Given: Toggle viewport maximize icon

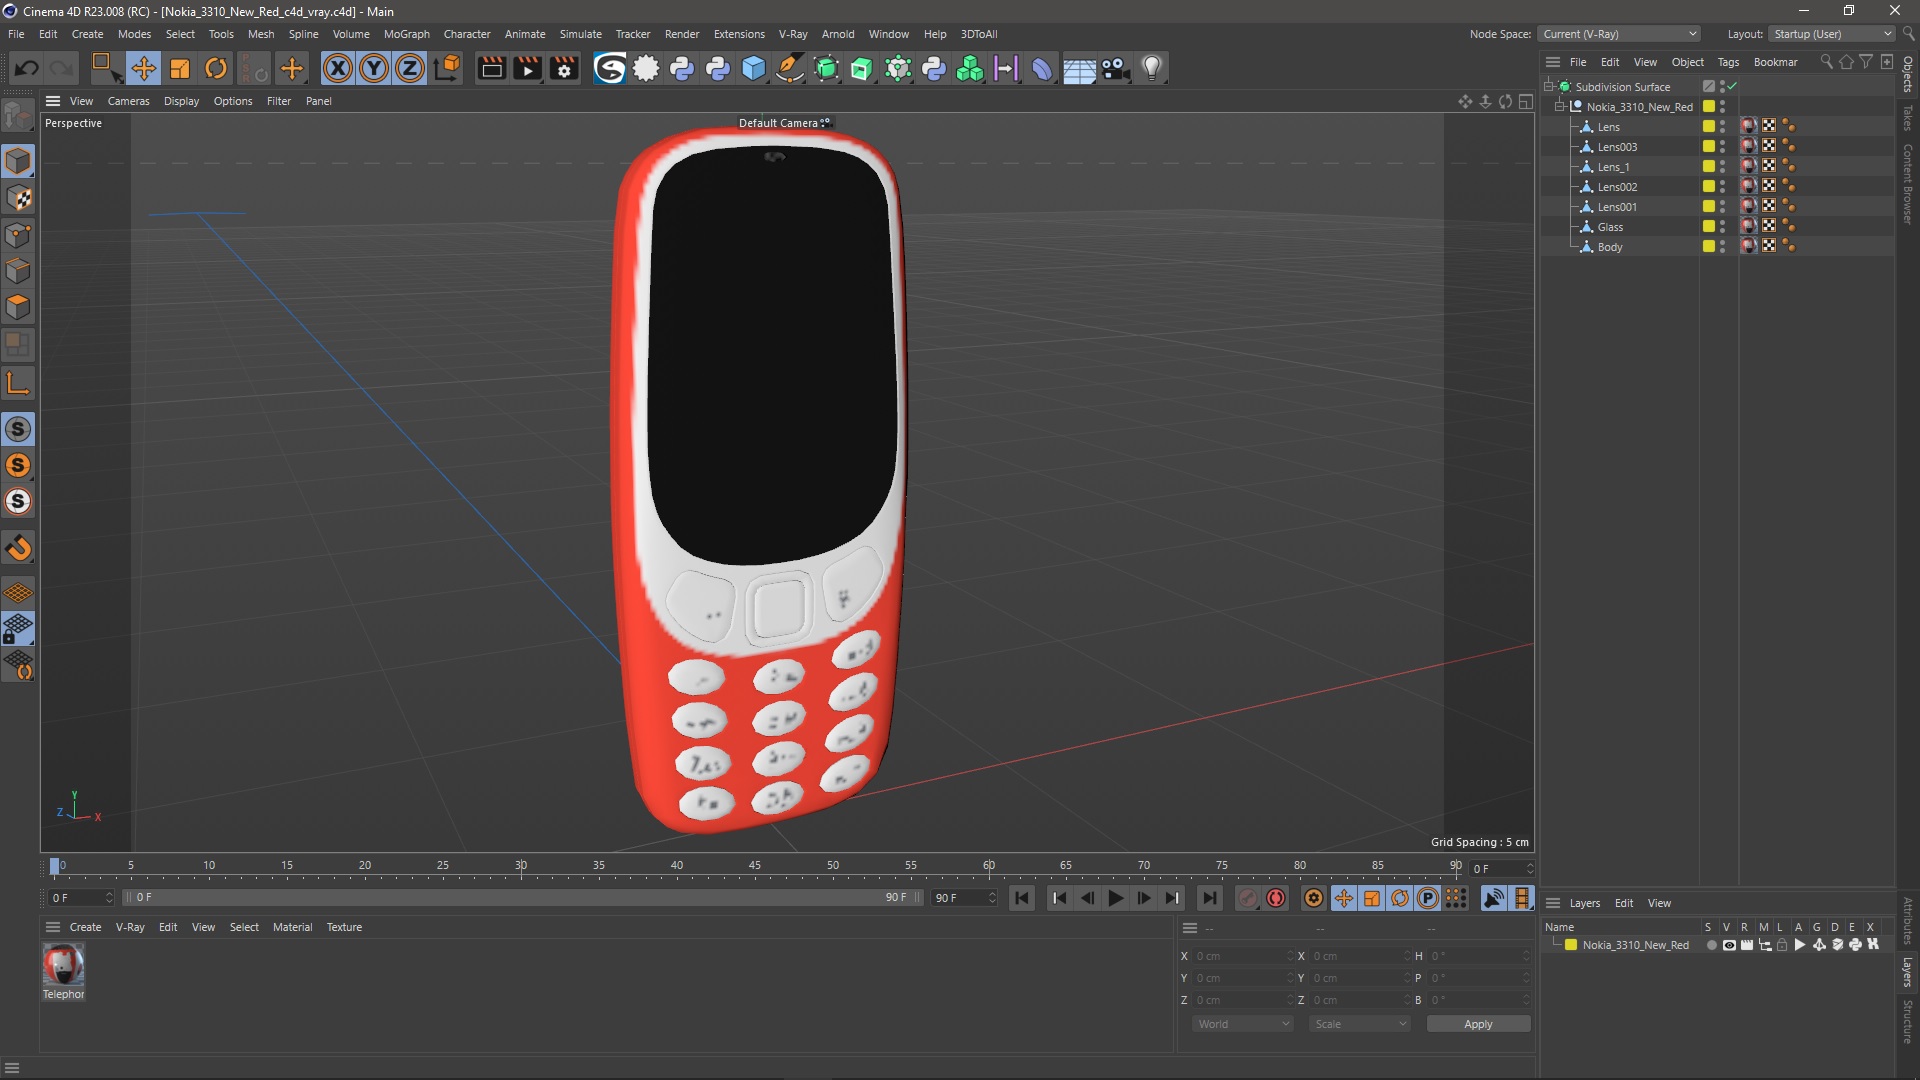Looking at the screenshot, I should pos(1526,101).
